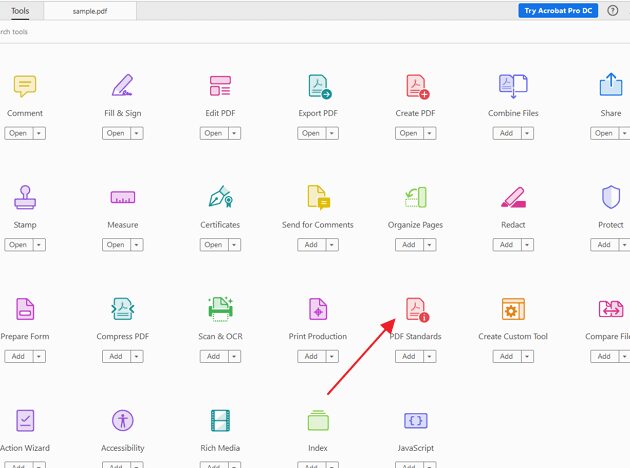The image size is (630, 468).
Task: Open dropdown arrow beside Combine Files Add
Action: point(527,133)
